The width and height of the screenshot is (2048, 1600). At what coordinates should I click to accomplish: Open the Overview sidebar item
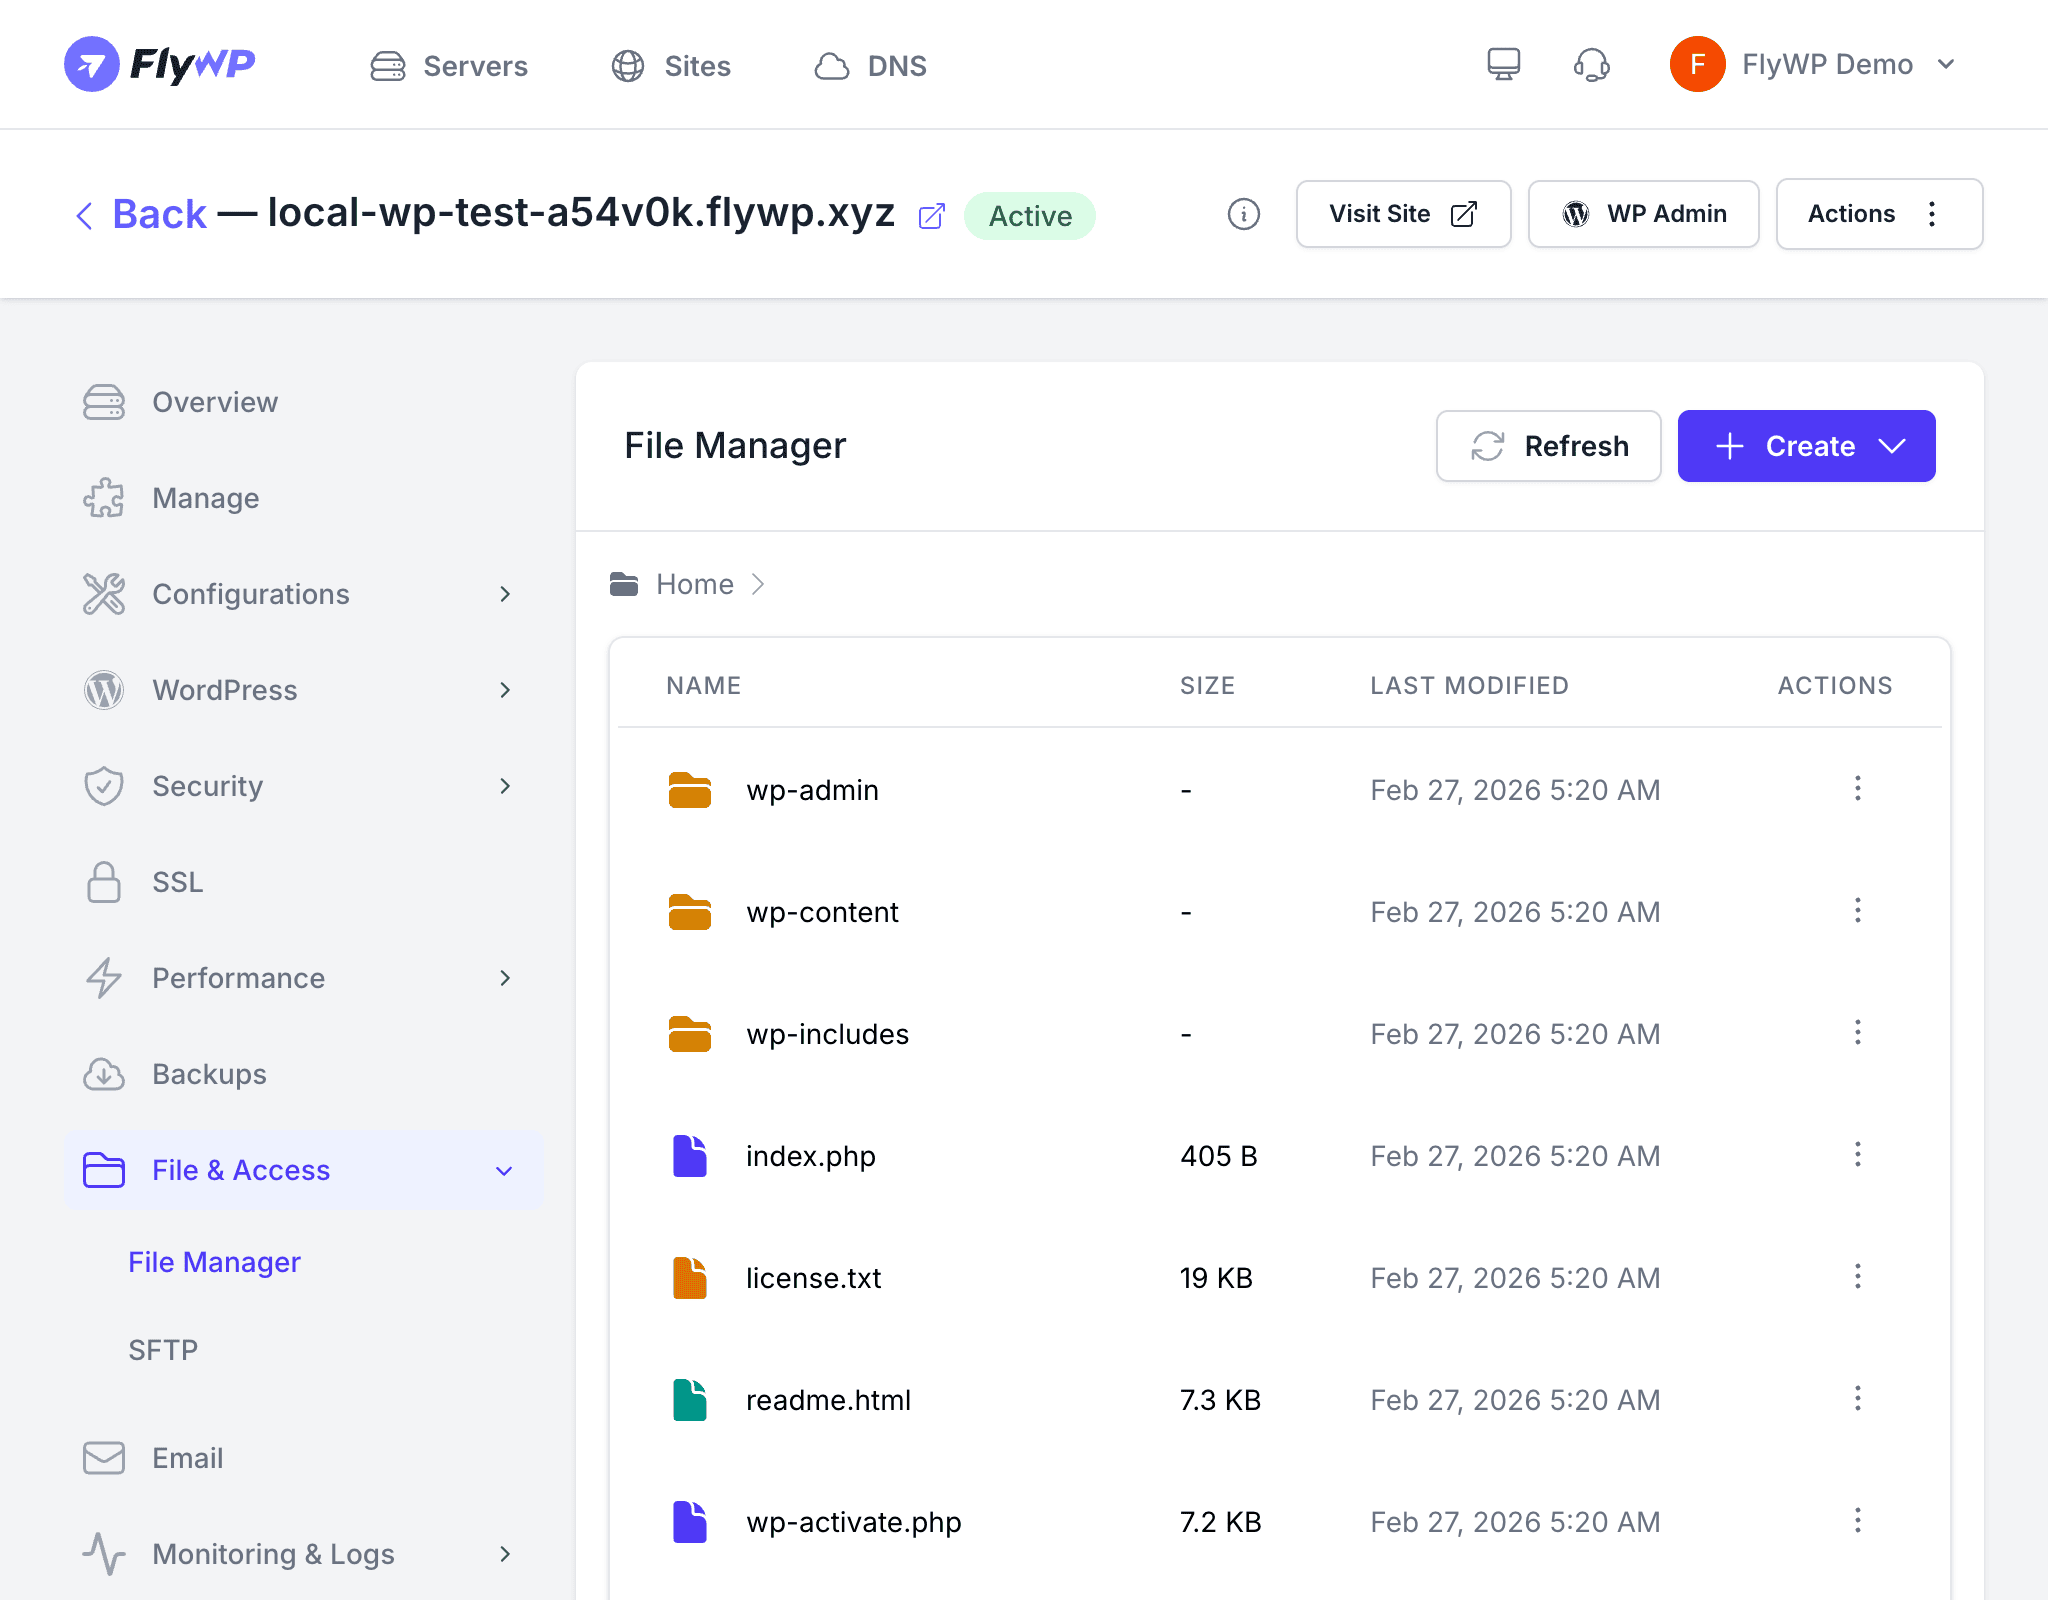pyautogui.click(x=304, y=402)
